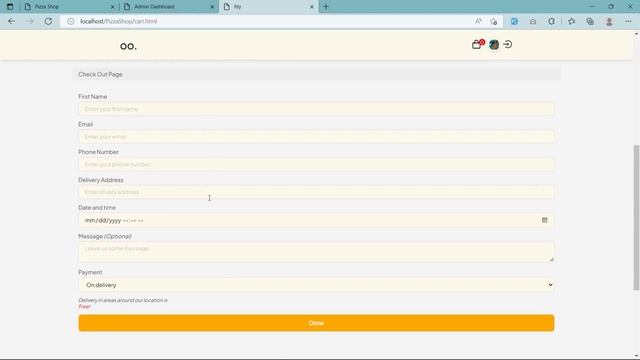Click the red 'Free!' text
The image size is (640, 360).
pyautogui.click(x=84, y=307)
